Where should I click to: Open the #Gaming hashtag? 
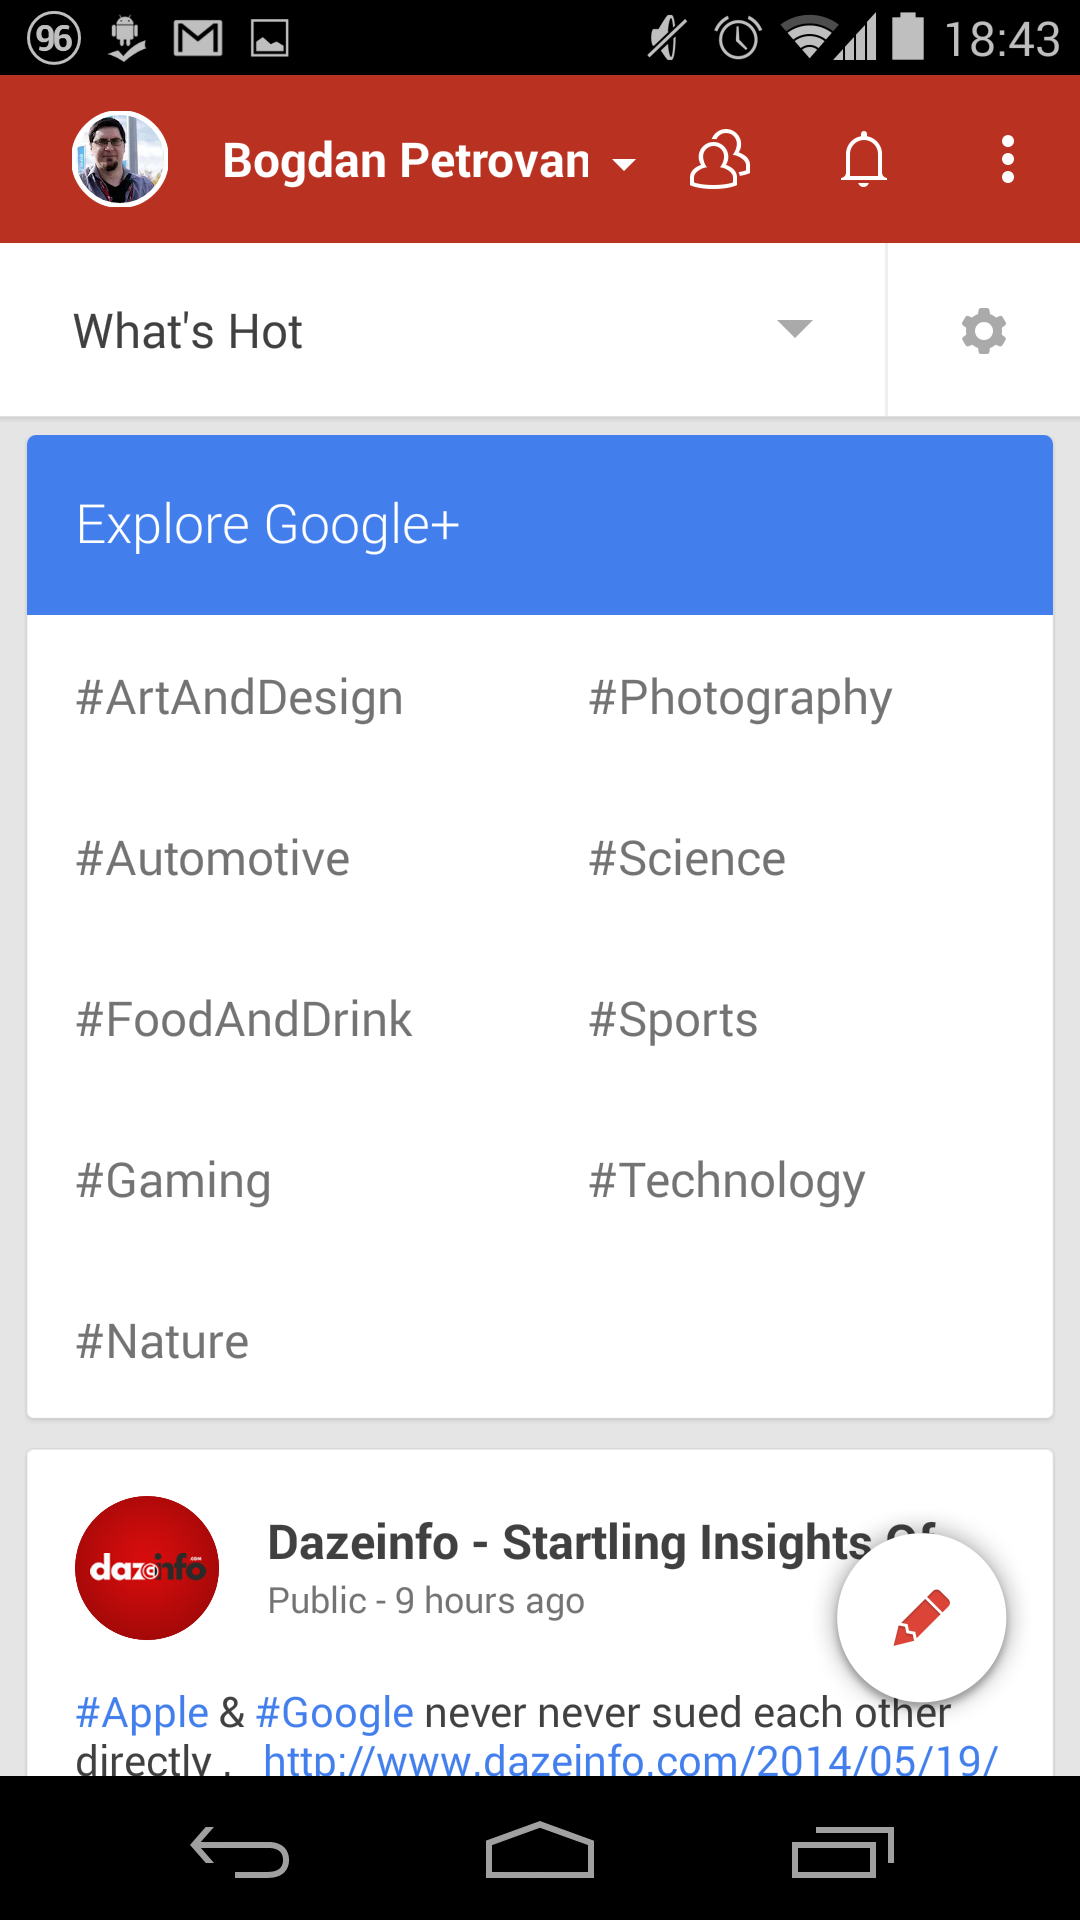coord(174,1181)
